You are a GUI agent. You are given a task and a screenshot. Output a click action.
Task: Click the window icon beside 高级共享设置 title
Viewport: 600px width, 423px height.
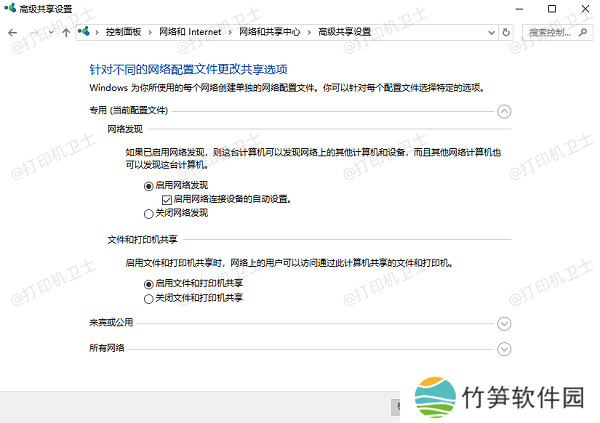[x=10, y=8]
